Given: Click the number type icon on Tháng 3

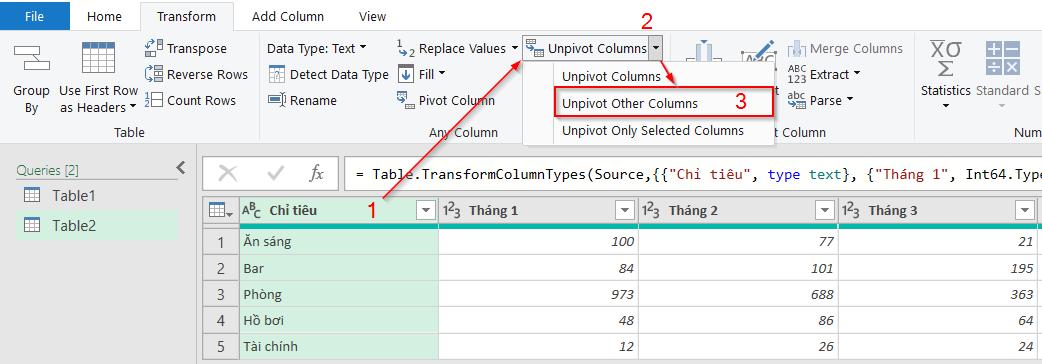Looking at the screenshot, I should pos(851,211).
